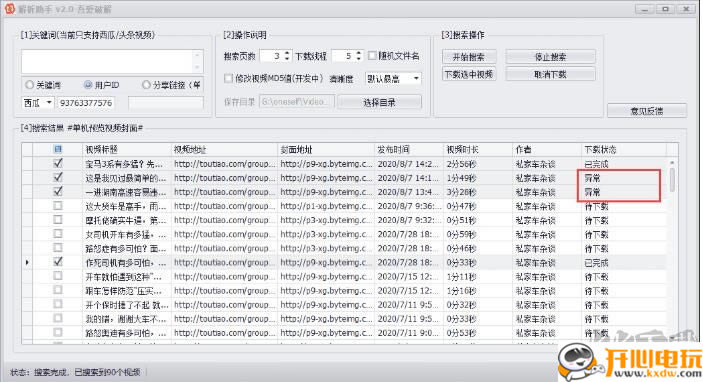703x382 pixels.
Task: Select the 分享链接 radio option
Action: point(146,85)
